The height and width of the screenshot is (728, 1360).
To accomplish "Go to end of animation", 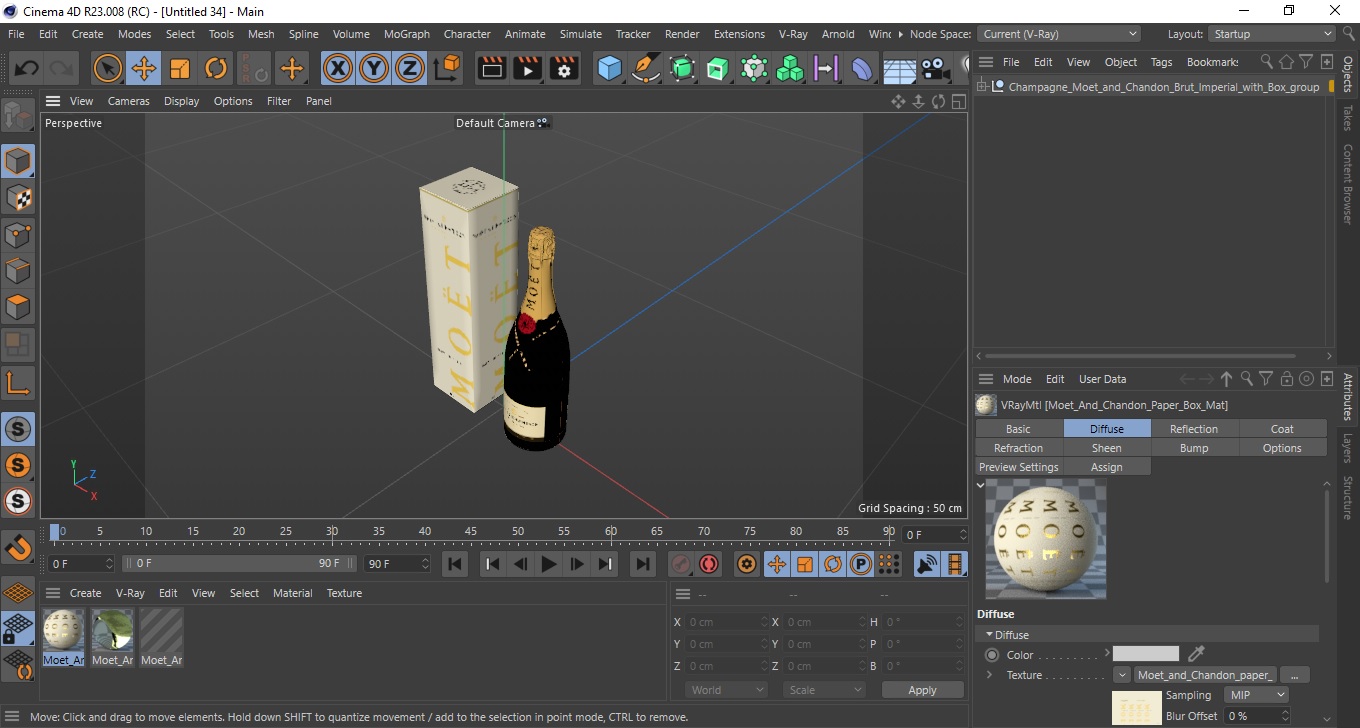I will pos(643,564).
